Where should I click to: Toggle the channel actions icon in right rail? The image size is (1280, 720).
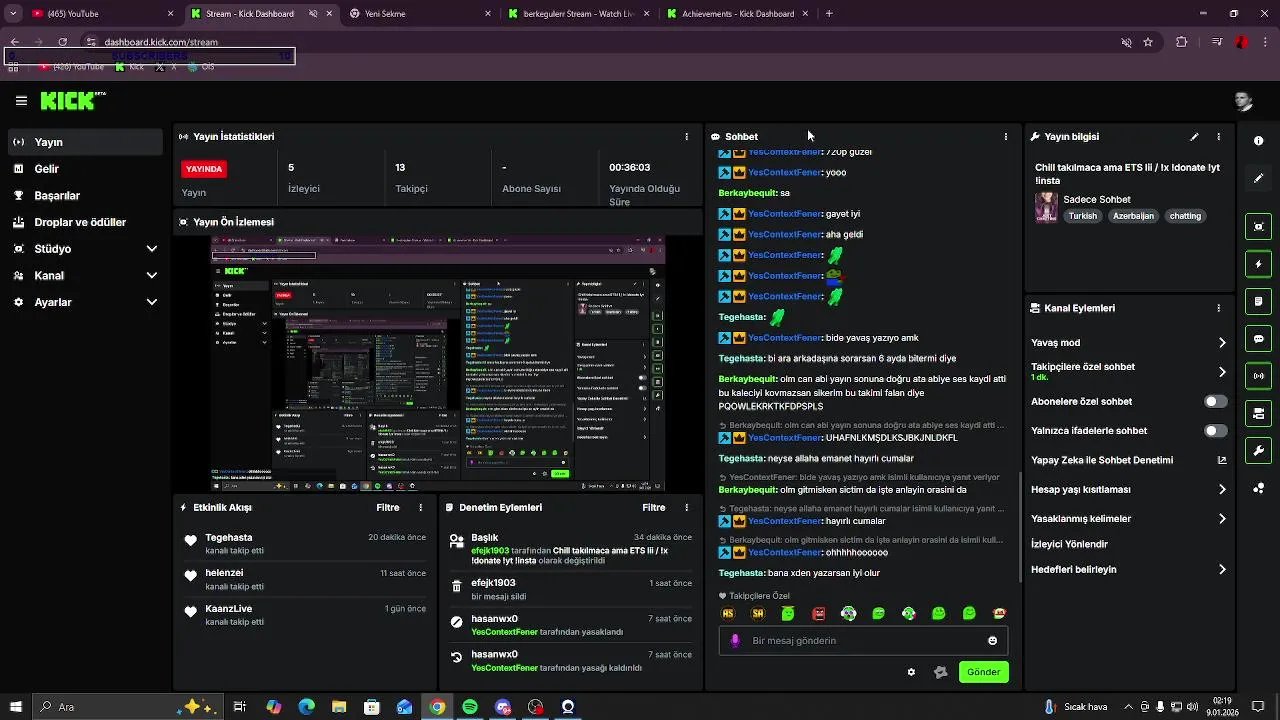pyautogui.click(x=1259, y=413)
